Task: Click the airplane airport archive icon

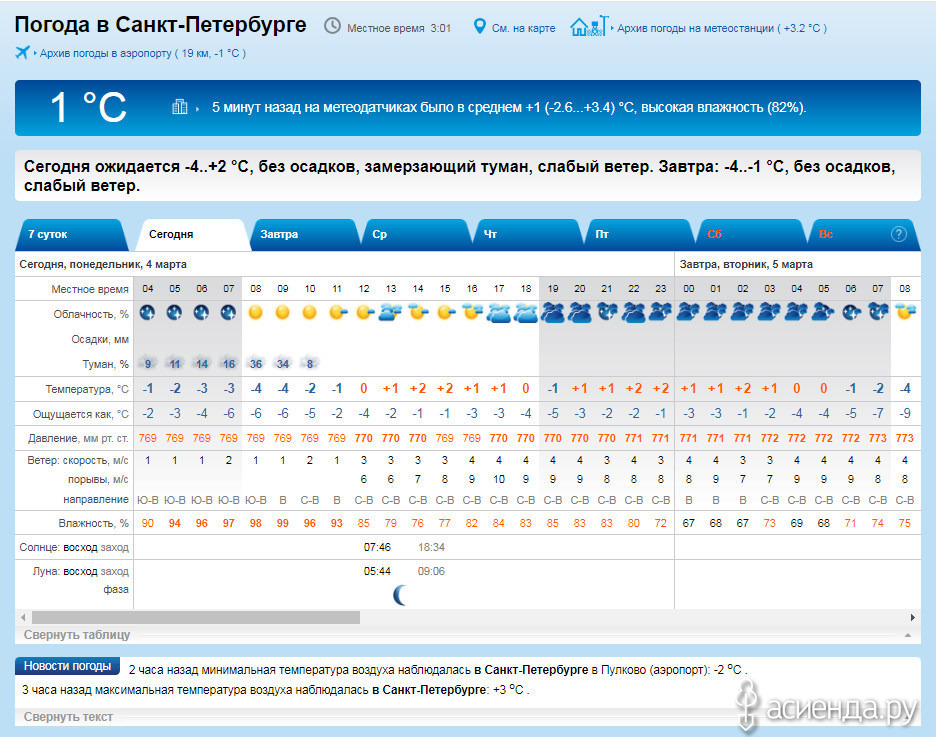Action: tap(23, 53)
